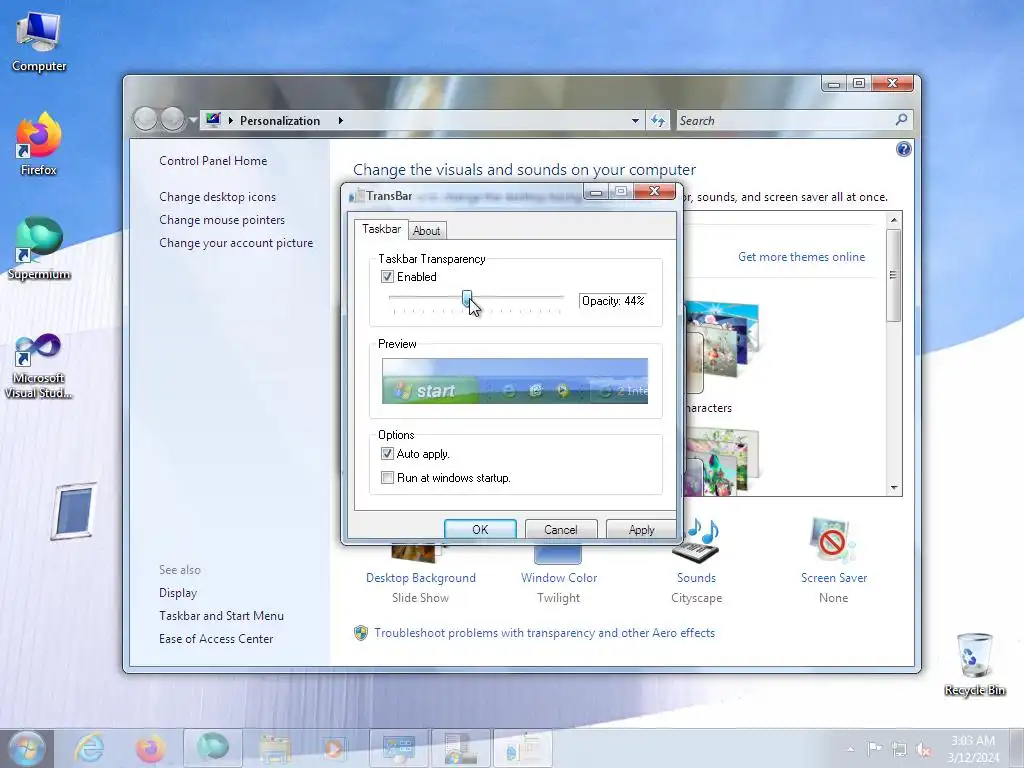
Task: Open the Recycle Bin on the desktop
Action: point(974,665)
